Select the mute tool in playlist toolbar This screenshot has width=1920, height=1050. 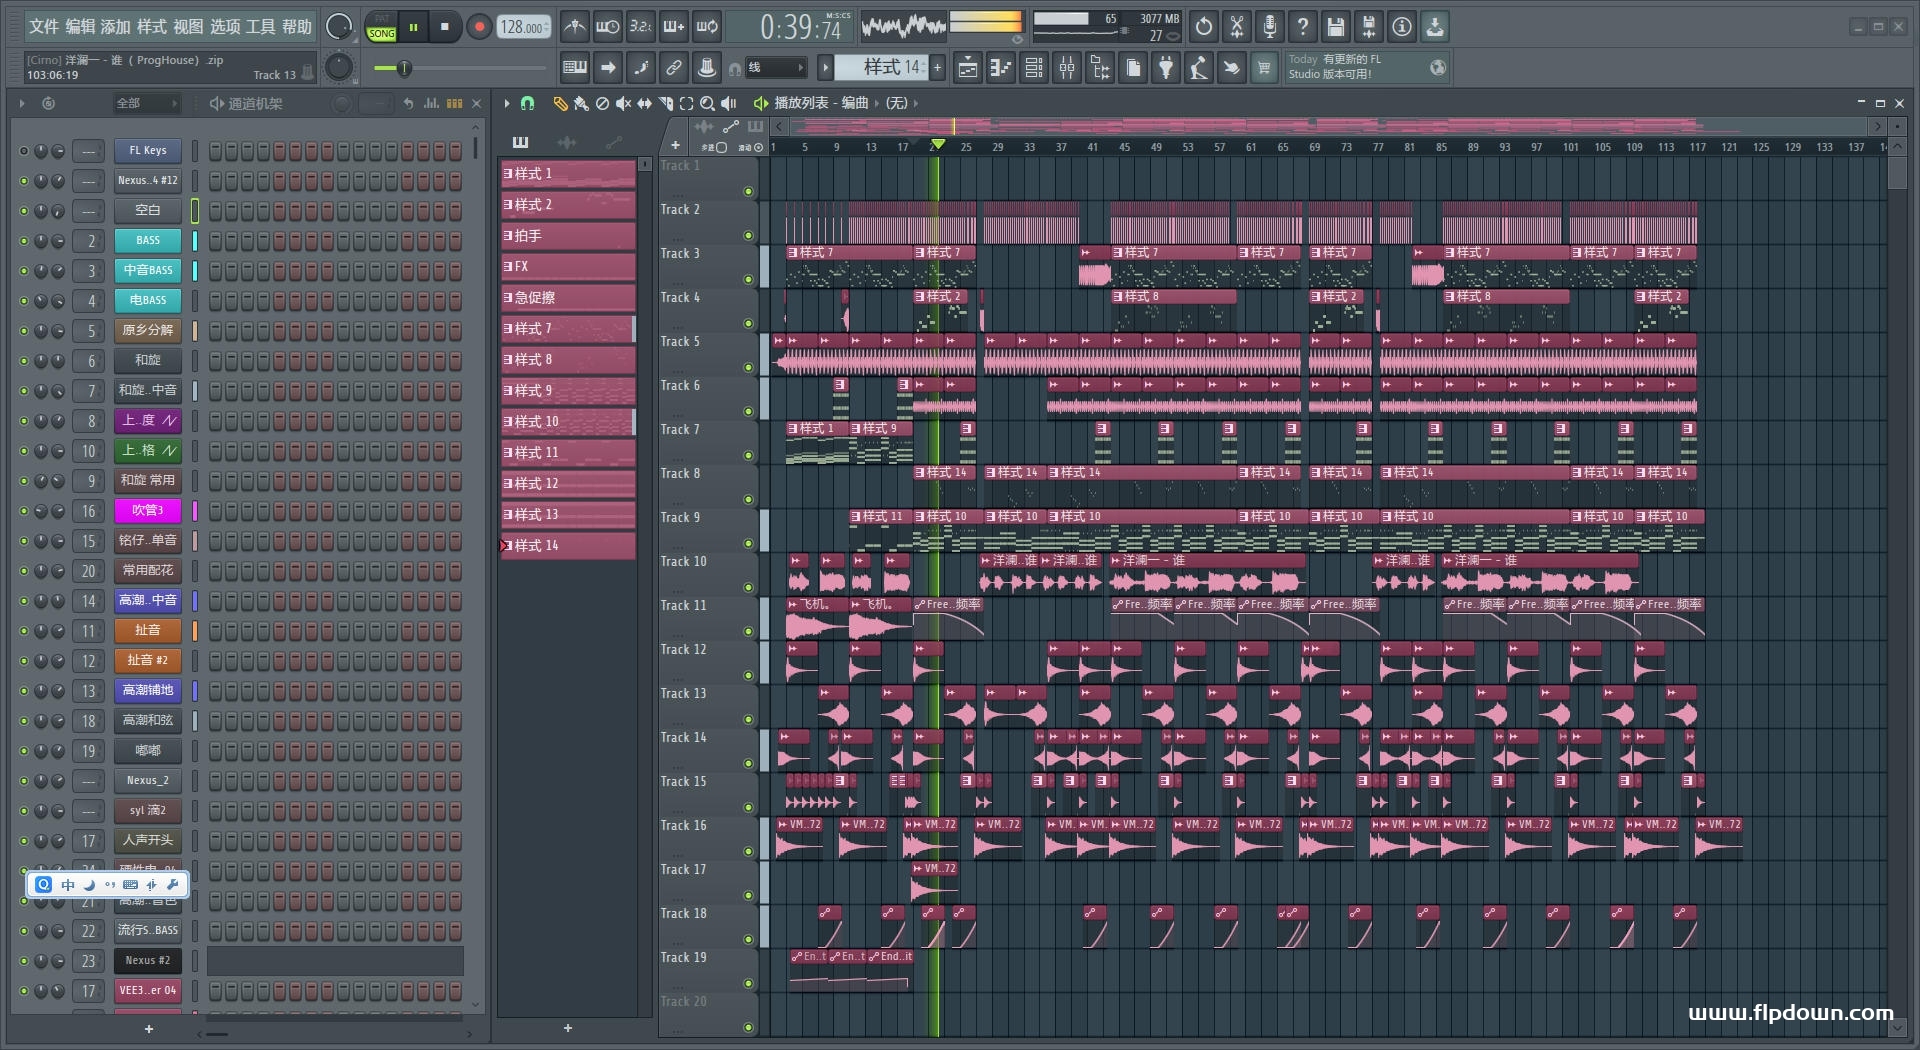click(x=623, y=103)
